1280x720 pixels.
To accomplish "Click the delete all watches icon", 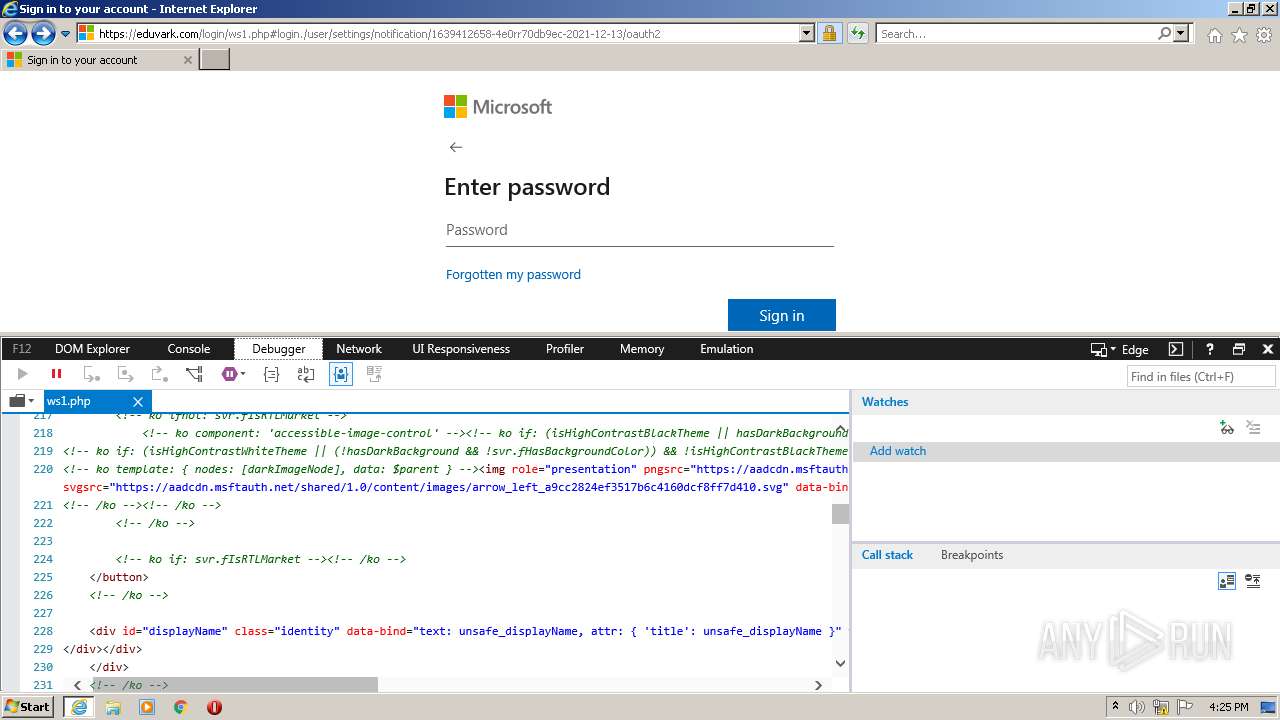I will [x=1253, y=428].
